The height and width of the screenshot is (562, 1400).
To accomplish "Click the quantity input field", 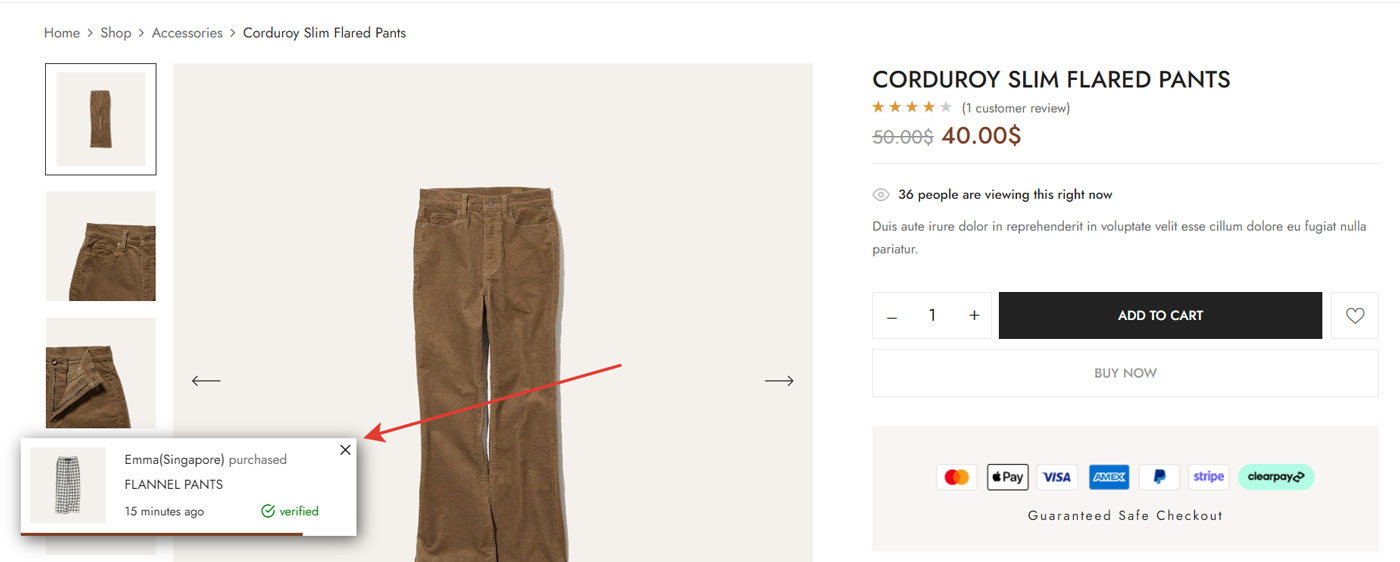I will 932,316.
